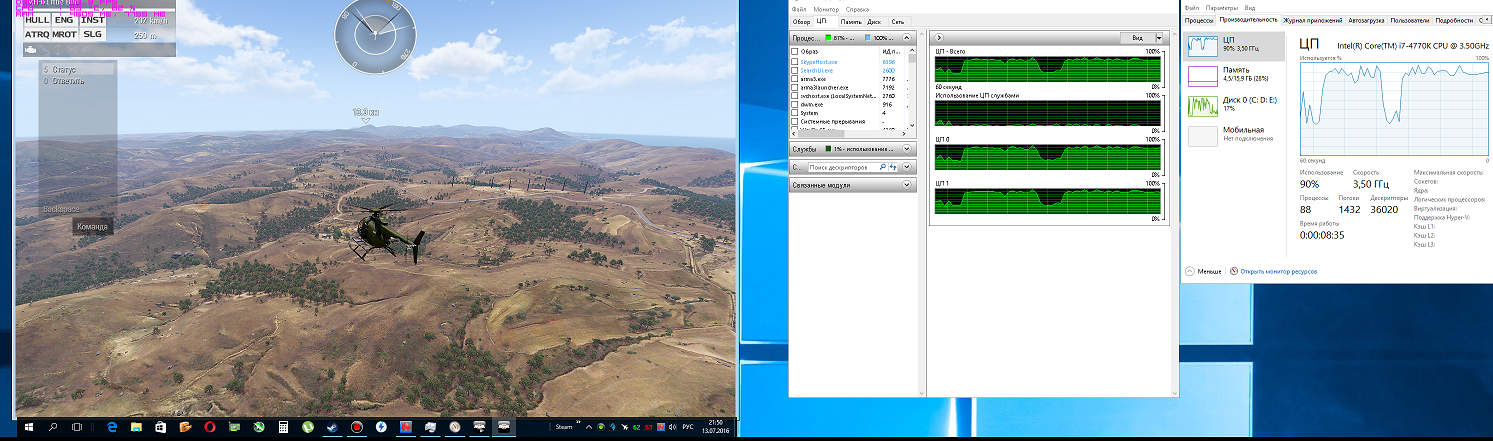Check the Образ select-all checkbox
The image size is (1493, 441).
[x=794, y=51]
